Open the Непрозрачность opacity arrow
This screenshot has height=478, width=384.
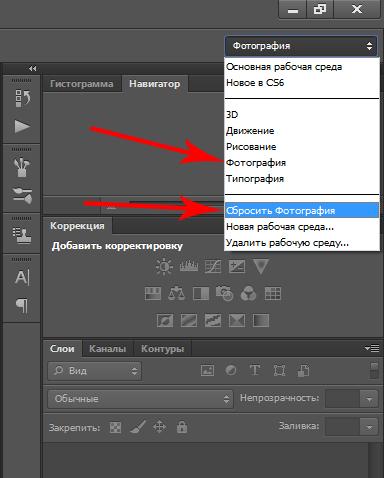(x=369, y=399)
